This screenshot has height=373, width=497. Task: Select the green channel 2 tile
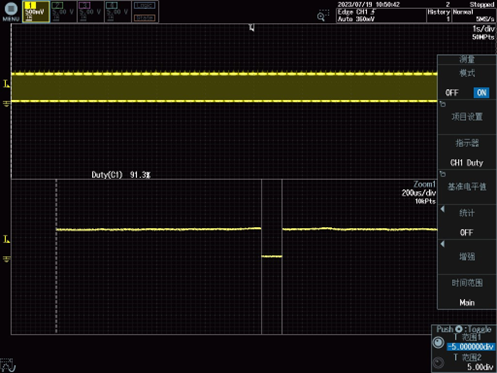point(63,12)
